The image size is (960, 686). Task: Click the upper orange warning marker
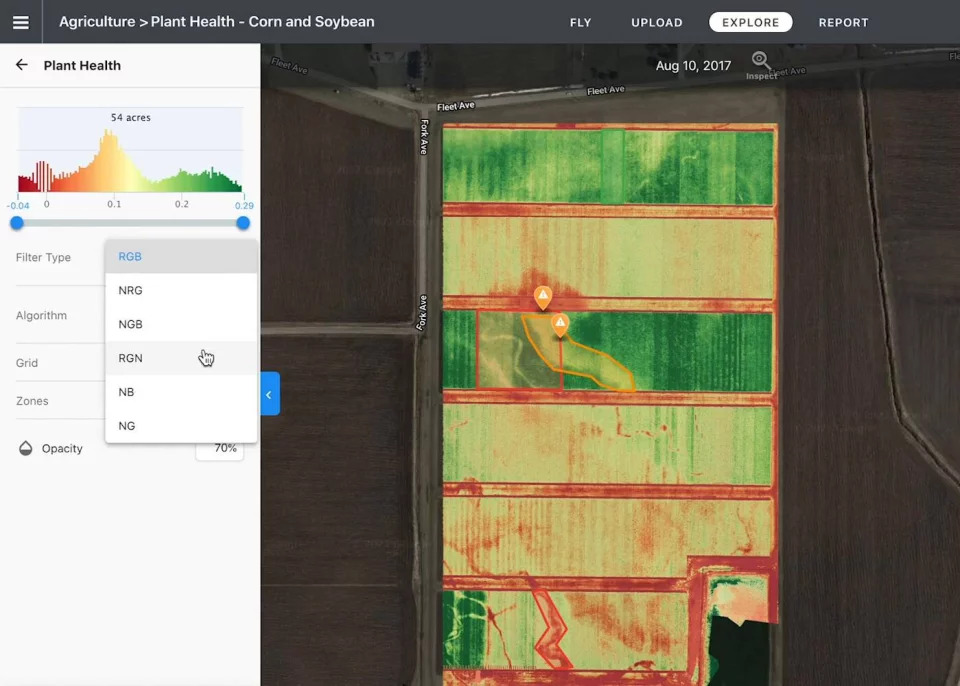[x=542, y=298]
